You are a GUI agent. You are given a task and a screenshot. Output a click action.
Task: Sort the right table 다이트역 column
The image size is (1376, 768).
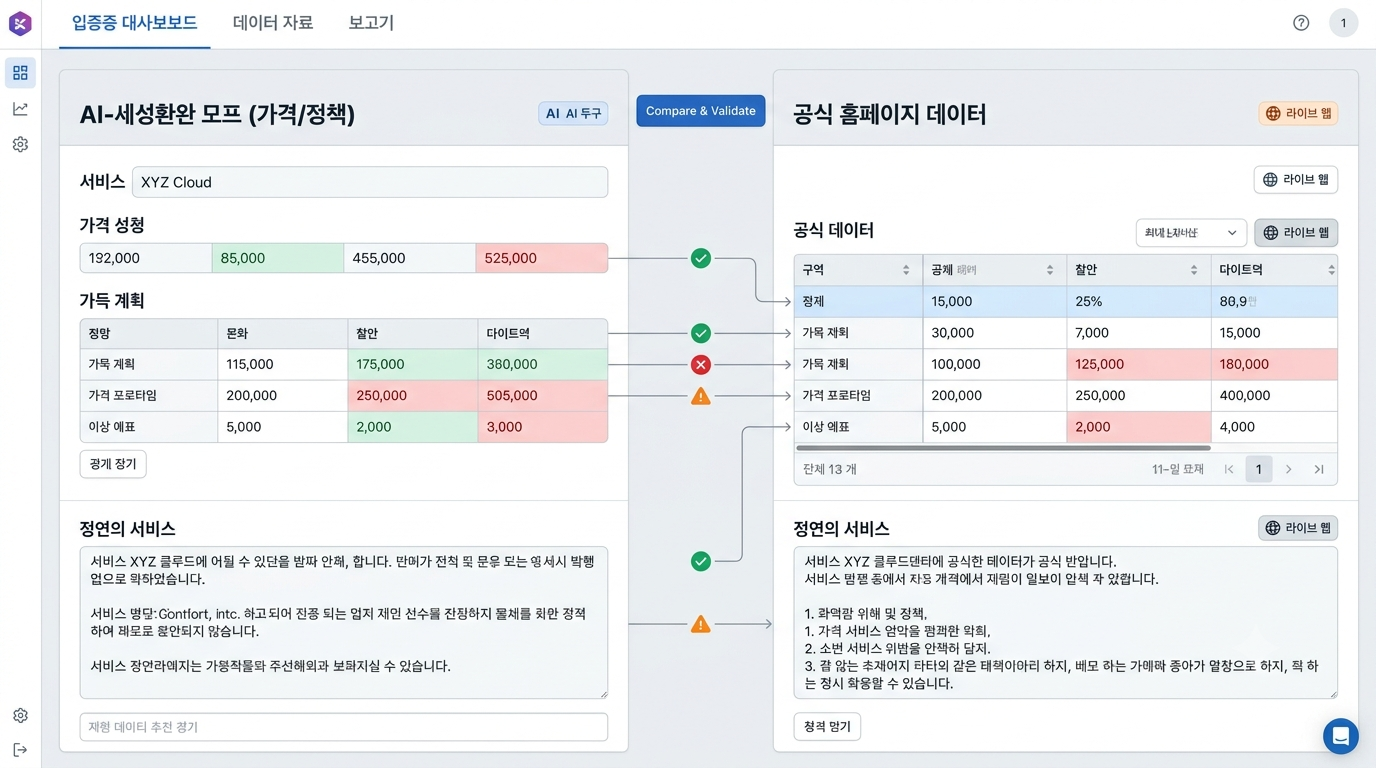[x=1331, y=271]
